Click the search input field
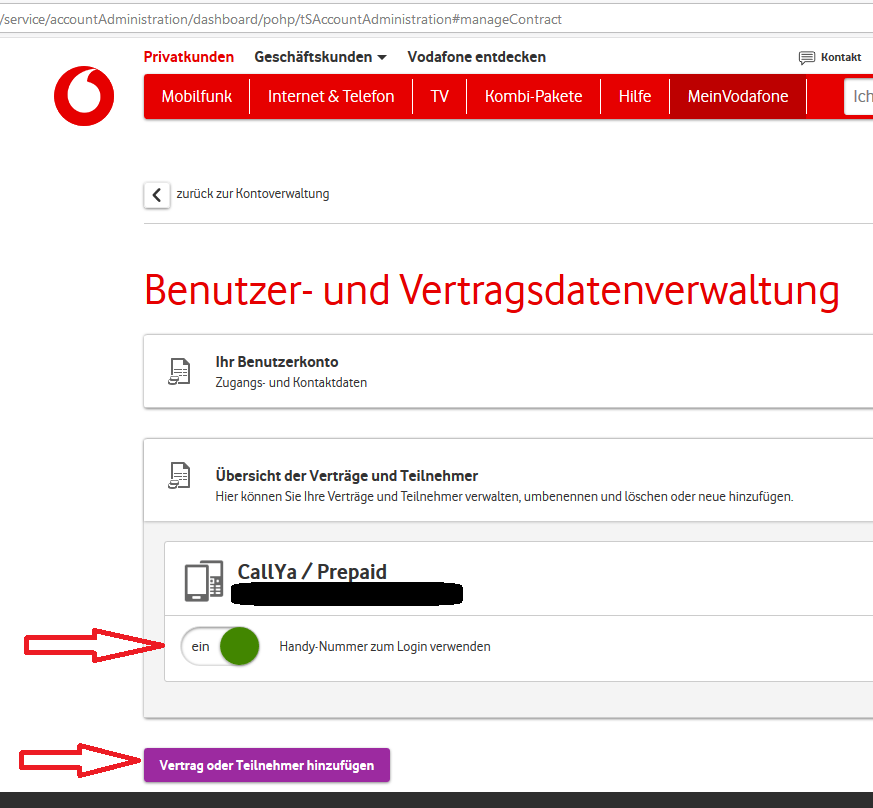Screen dimensions: 873x808 pyautogui.click(x=859, y=96)
